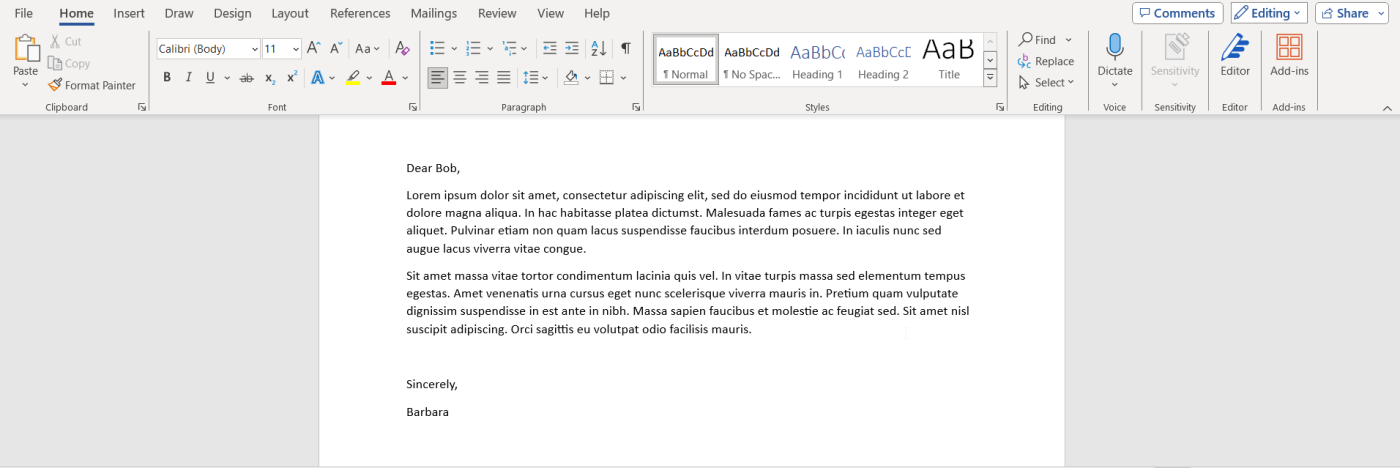This screenshot has width=1400, height=468.
Task: Switch to the Review tab
Action: pos(497,13)
